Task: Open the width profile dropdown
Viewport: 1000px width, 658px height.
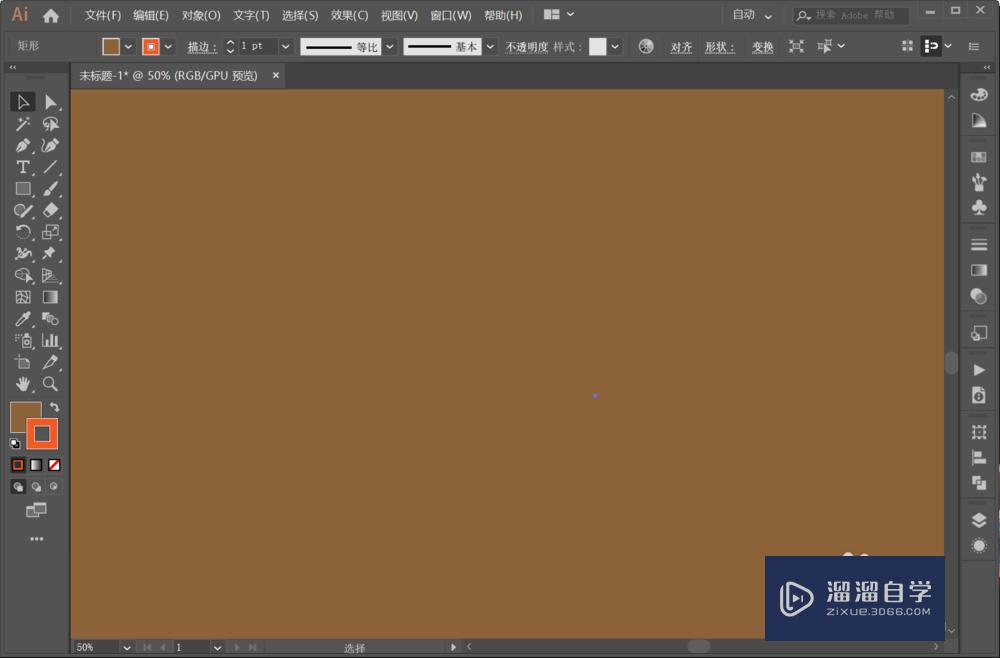Action: coord(390,47)
